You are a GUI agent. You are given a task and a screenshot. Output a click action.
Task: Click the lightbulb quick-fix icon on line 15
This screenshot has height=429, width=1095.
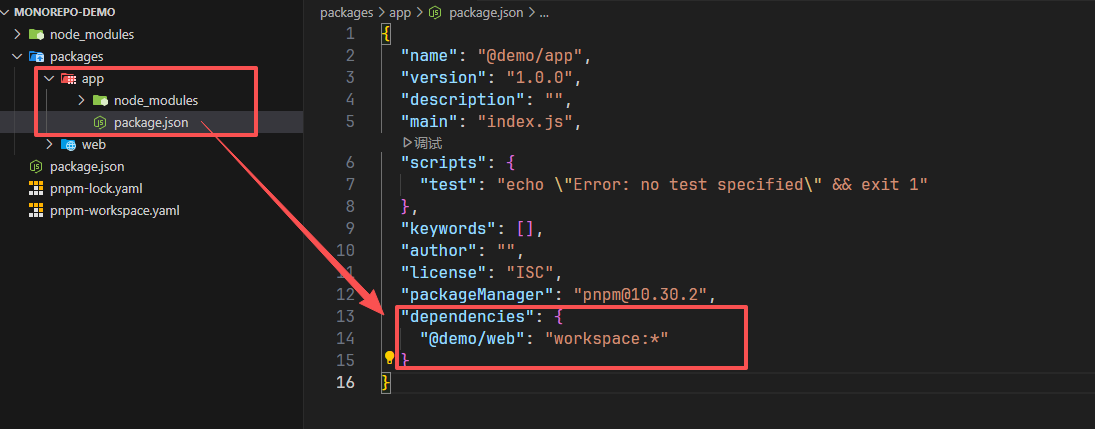(x=390, y=358)
